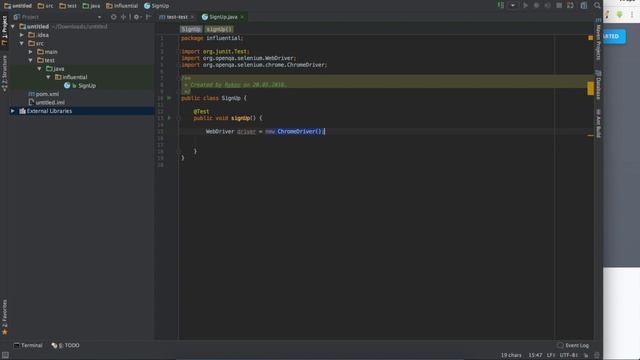Toggle the Project tool window sidebar tab

4,30
